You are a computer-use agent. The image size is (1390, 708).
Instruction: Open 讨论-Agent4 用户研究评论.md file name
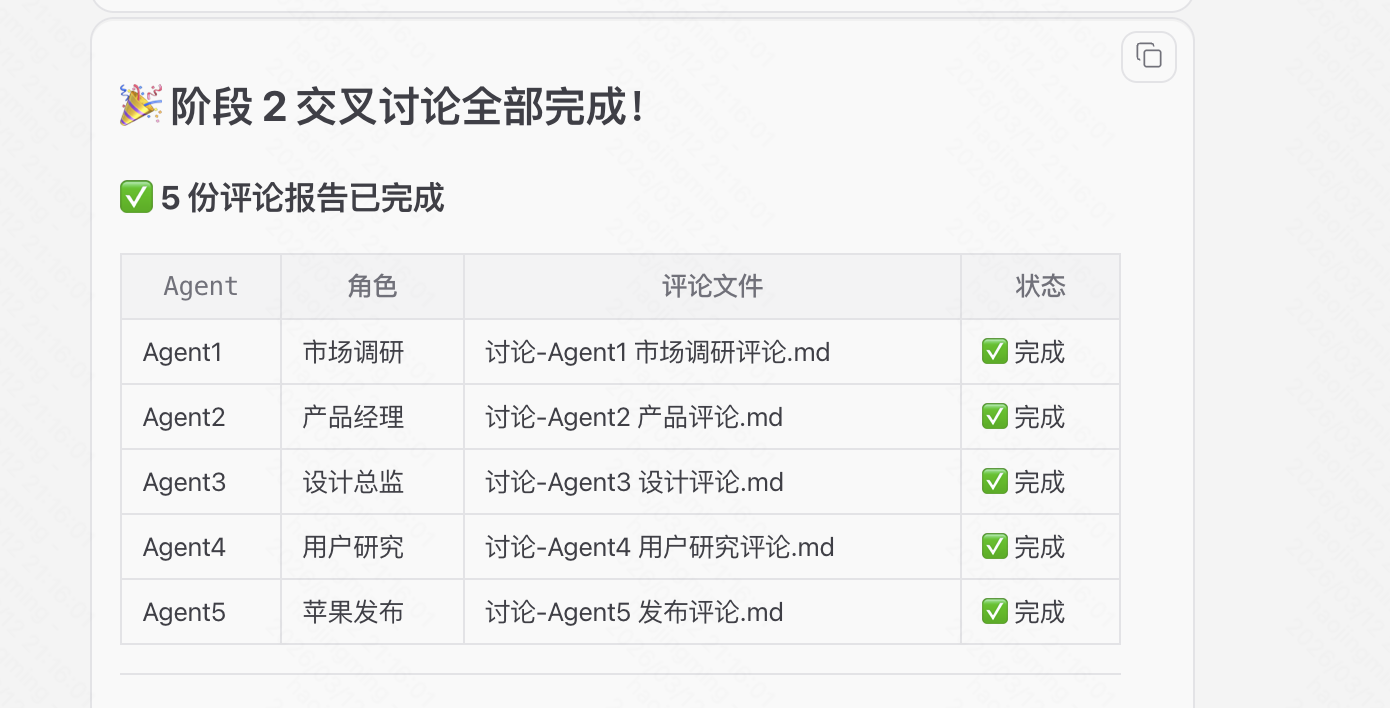point(659,547)
